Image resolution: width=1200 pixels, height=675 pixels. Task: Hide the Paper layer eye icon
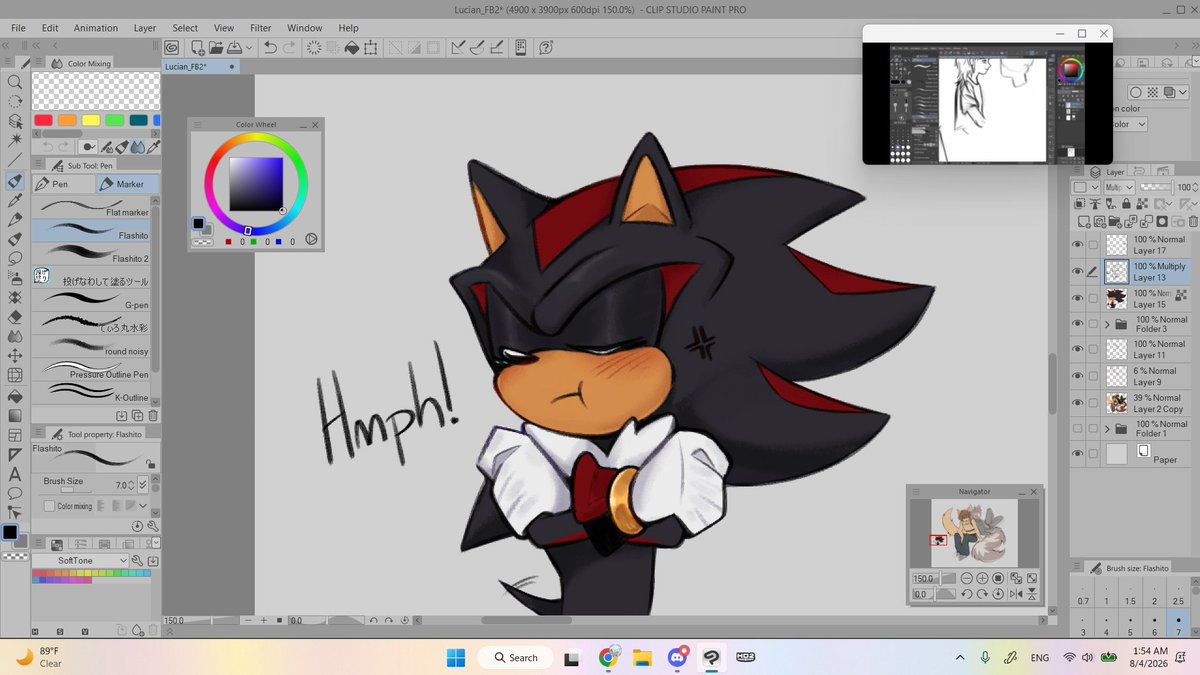click(1078, 454)
